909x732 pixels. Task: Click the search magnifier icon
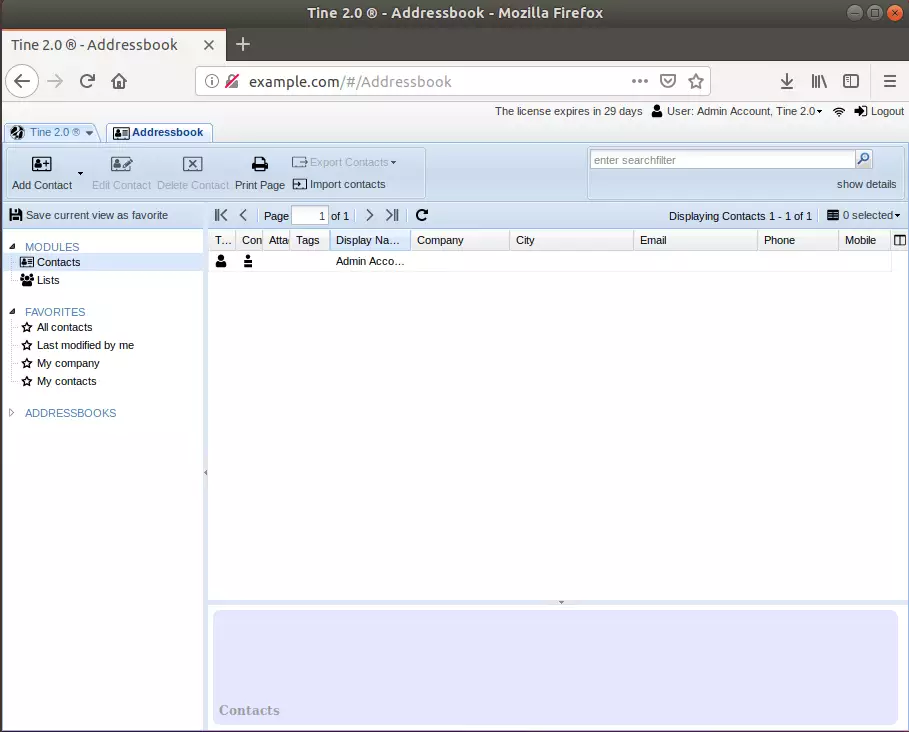click(863, 159)
